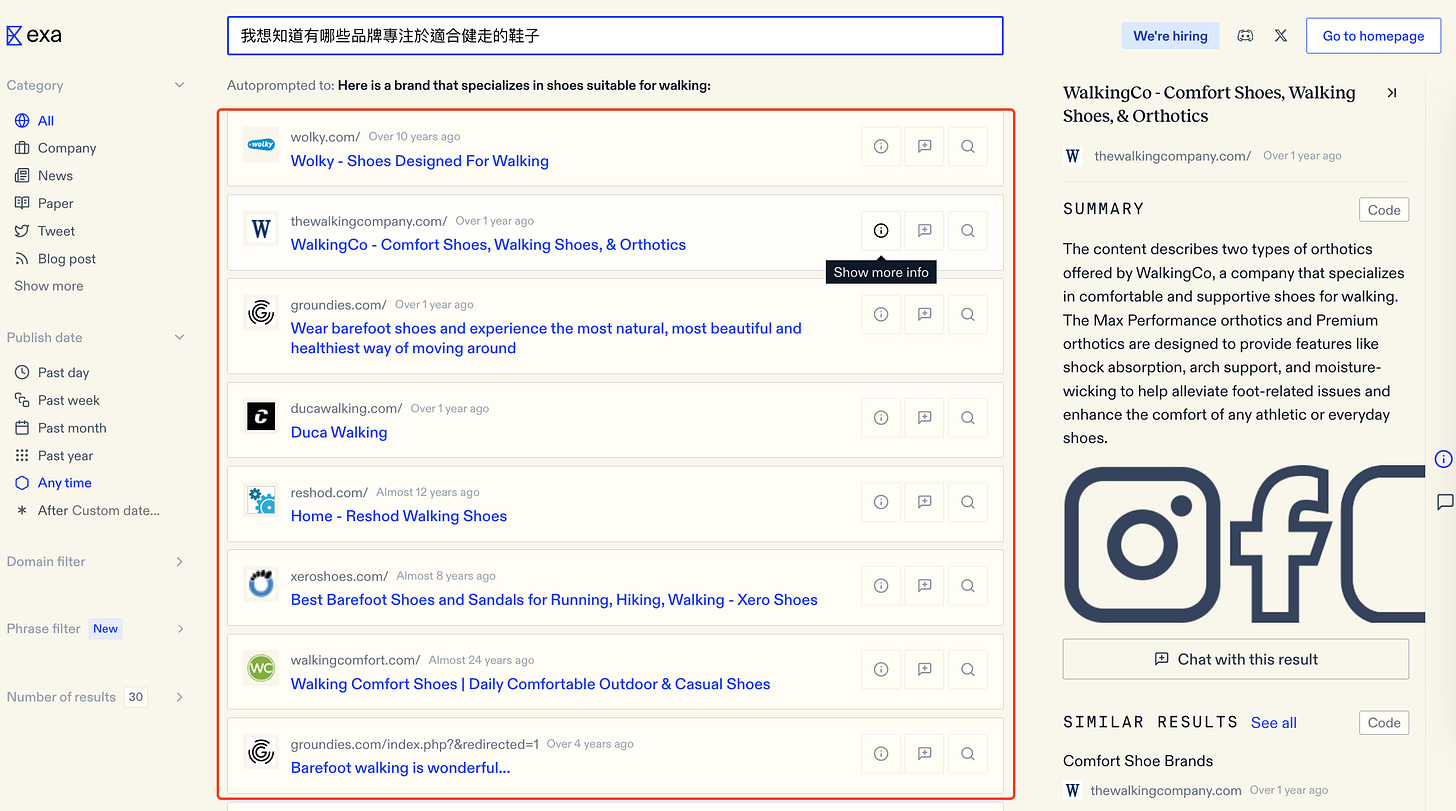Find similar search icon for Wolky result
1456x811 pixels.
click(x=968, y=146)
